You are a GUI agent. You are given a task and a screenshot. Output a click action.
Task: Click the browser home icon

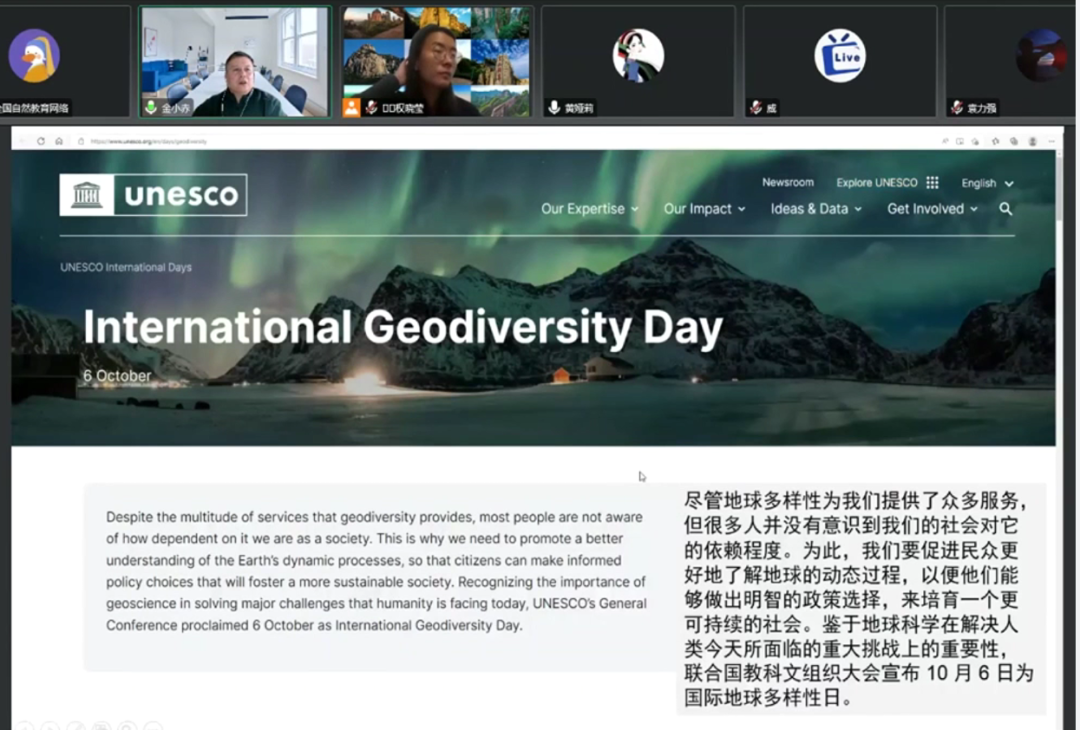point(59,141)
